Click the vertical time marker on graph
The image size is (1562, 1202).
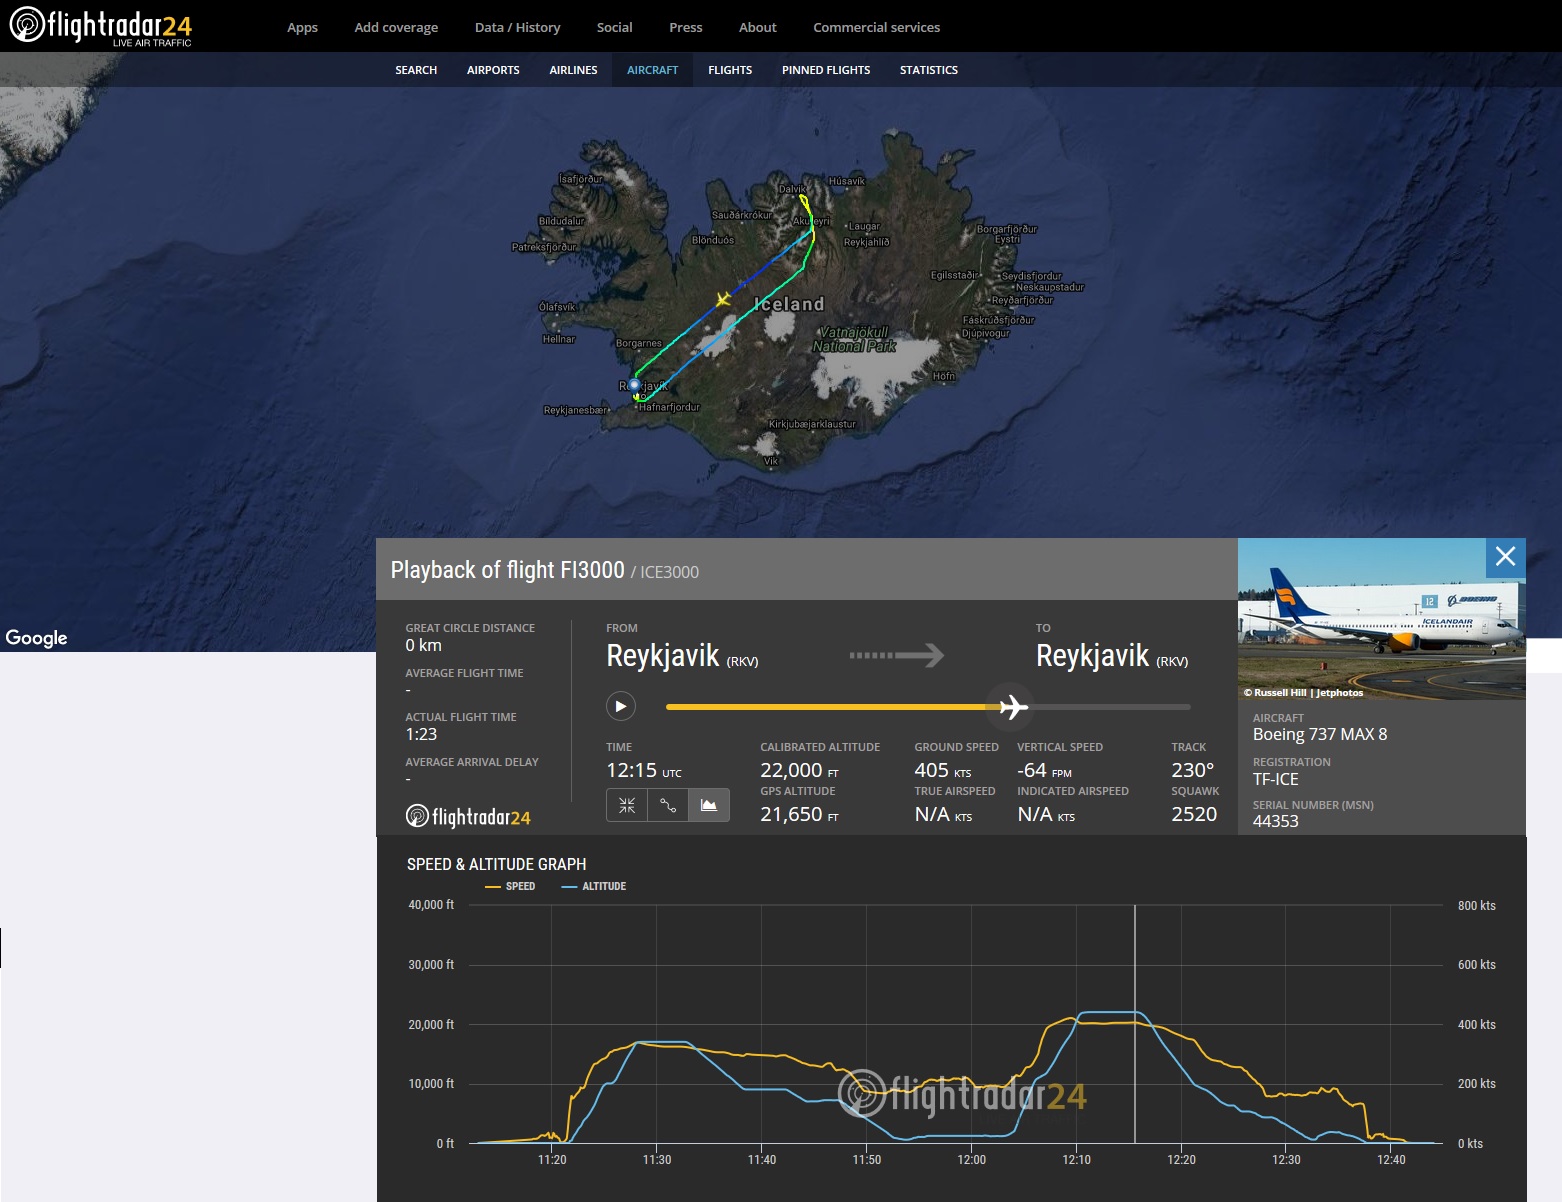pyautogui.click(x=1135, y=1024)
